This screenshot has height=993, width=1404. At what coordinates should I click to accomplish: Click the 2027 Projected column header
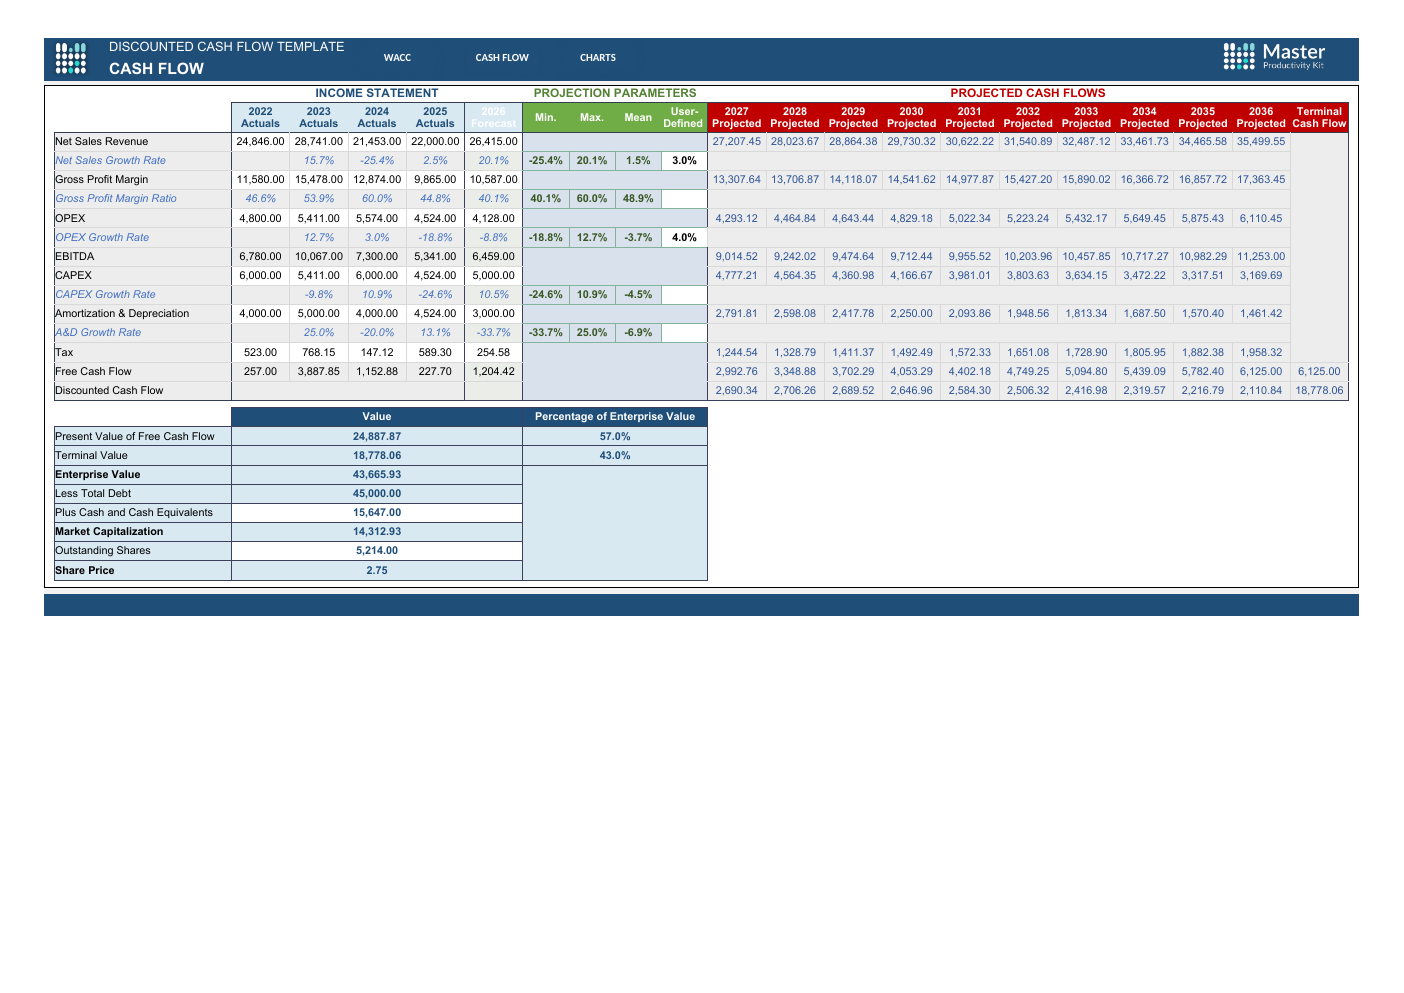pos(737,118)
